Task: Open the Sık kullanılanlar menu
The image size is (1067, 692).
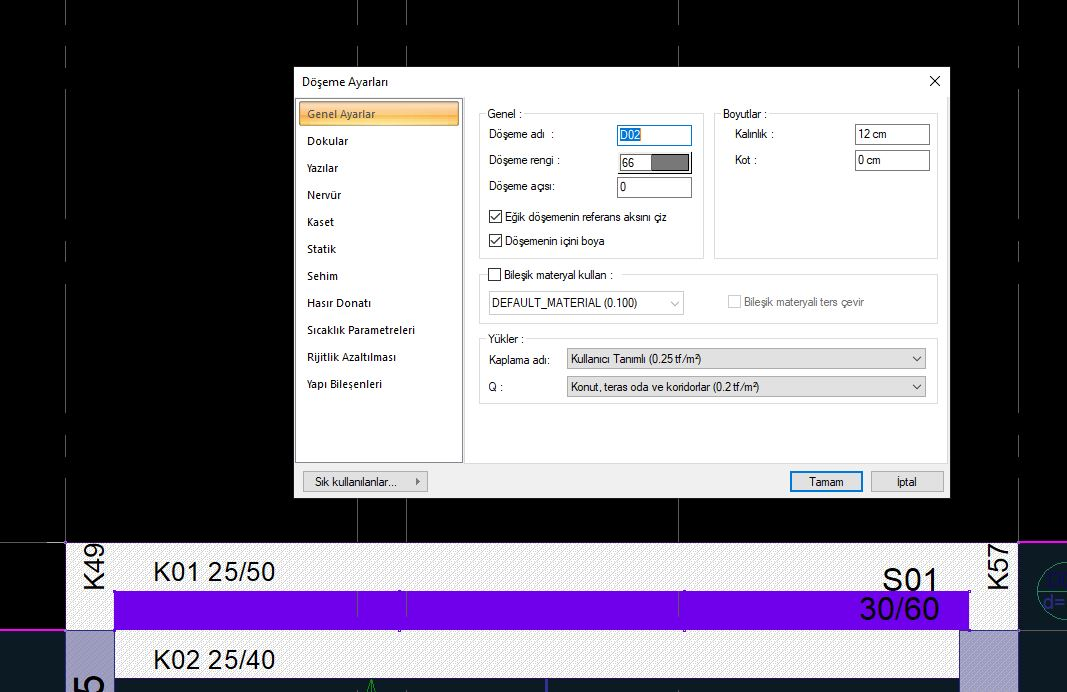Action: (365, 482)
